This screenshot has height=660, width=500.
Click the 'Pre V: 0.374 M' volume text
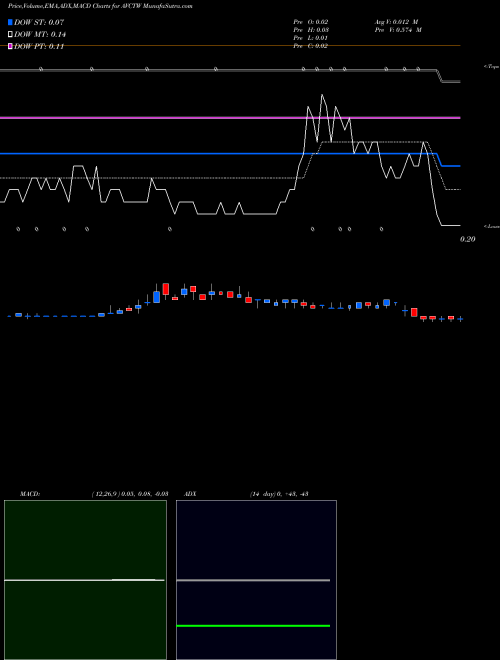coord(398,30)
